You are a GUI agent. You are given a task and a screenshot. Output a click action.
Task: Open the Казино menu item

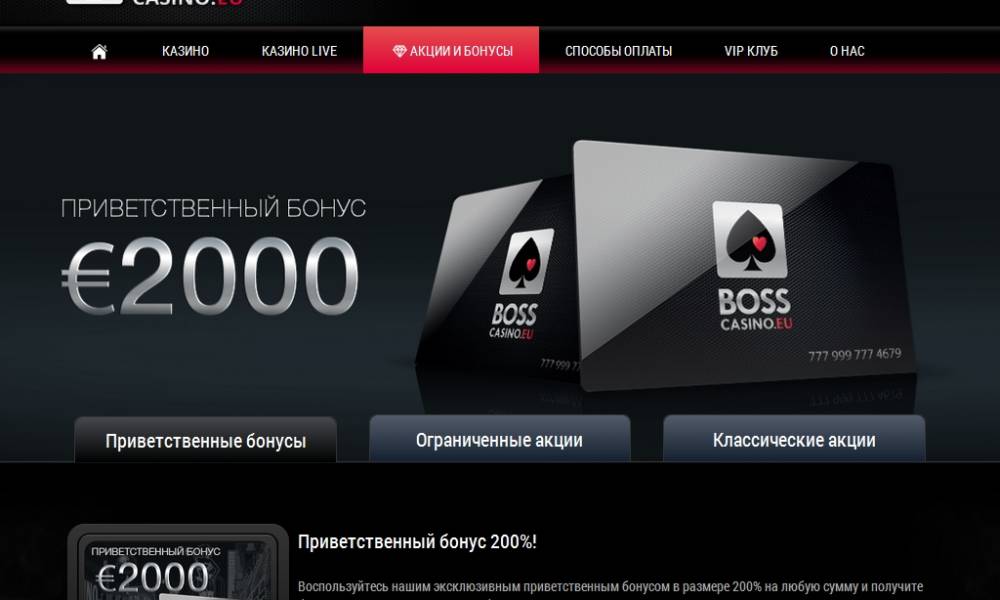186,51
